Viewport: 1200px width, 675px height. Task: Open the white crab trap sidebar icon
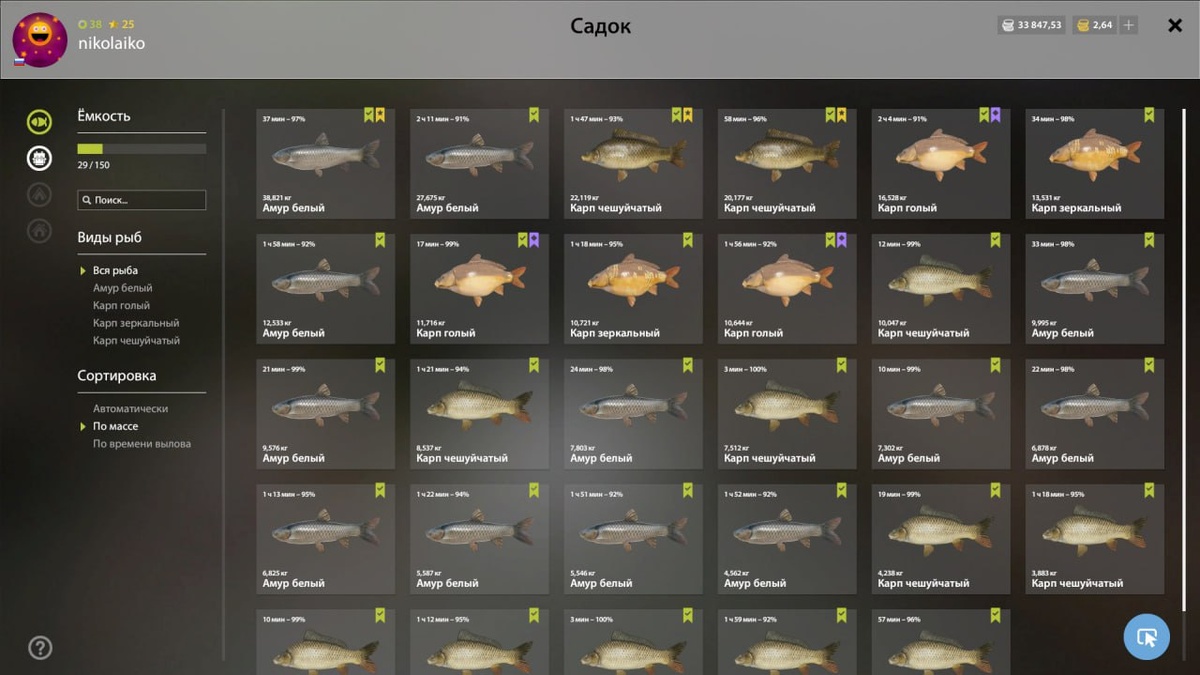click(39, 158)
